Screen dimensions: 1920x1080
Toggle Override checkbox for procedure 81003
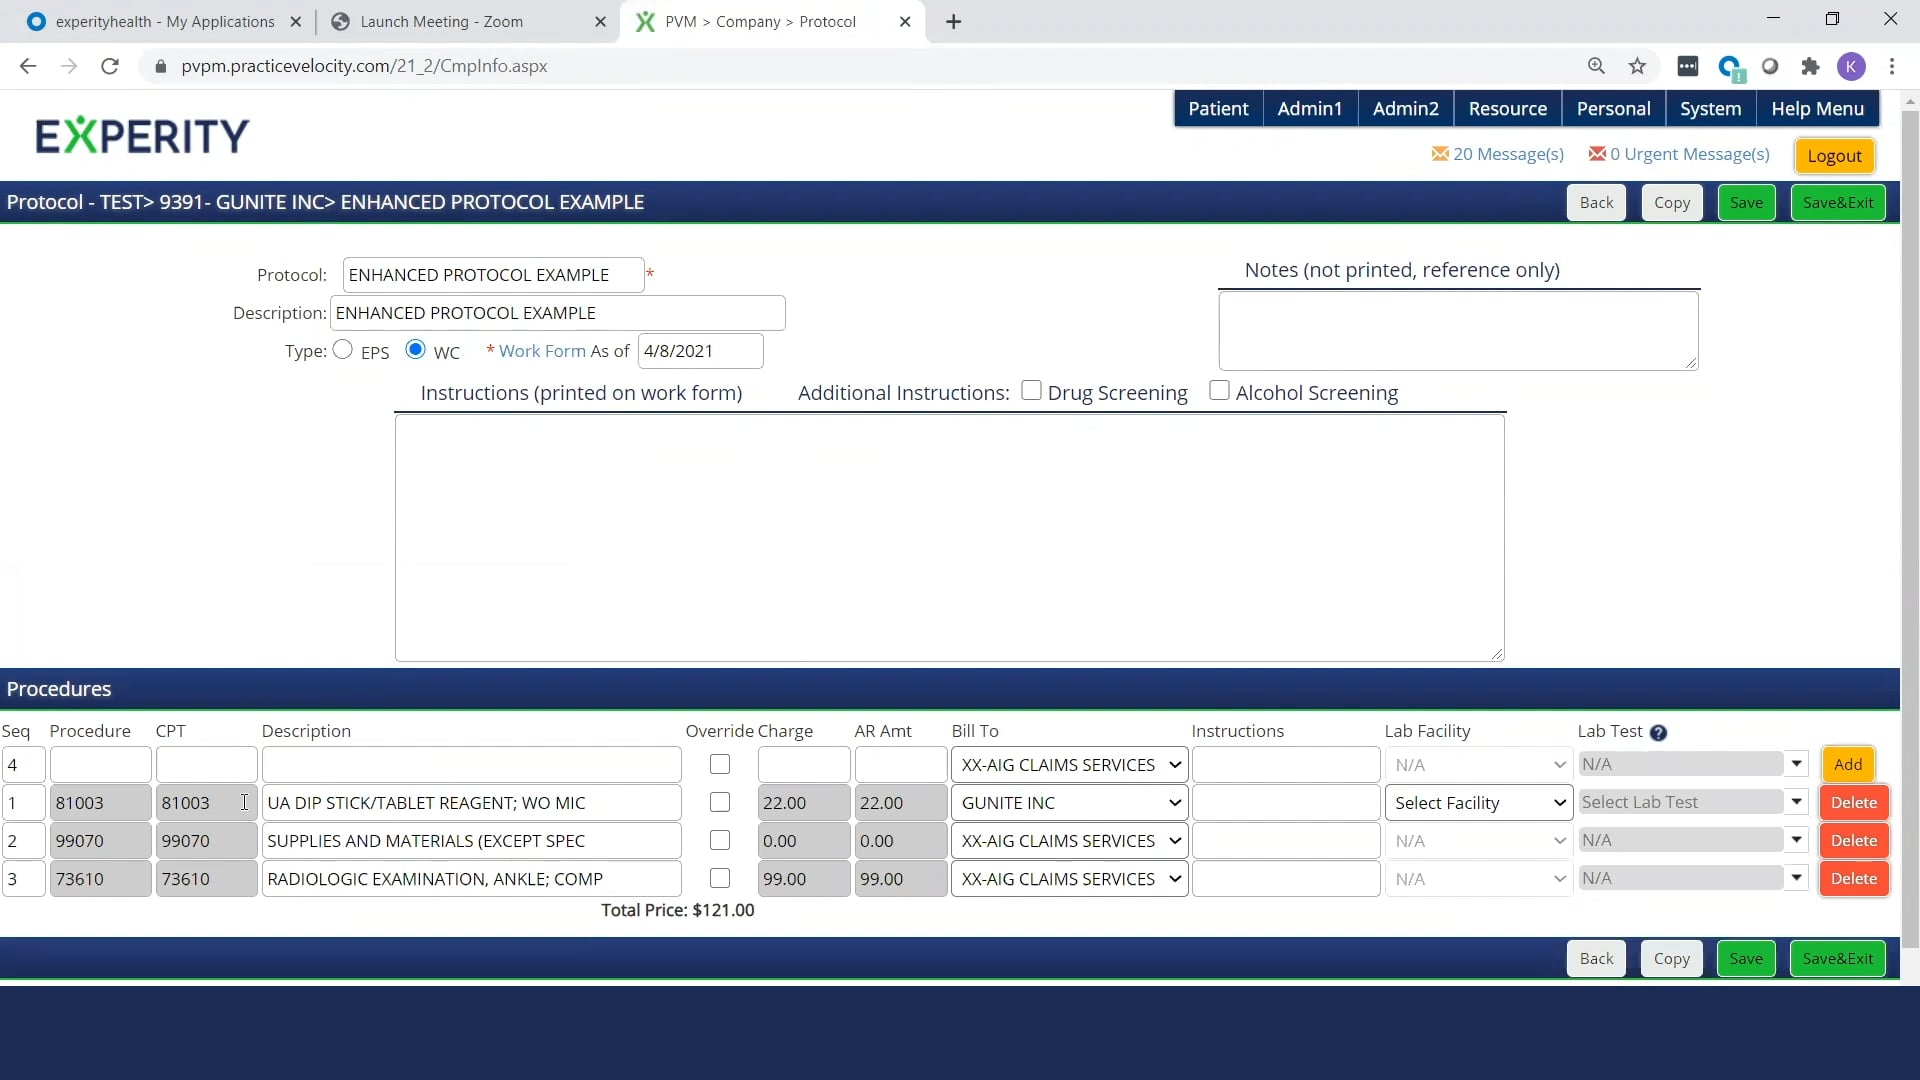coord(720,803)
